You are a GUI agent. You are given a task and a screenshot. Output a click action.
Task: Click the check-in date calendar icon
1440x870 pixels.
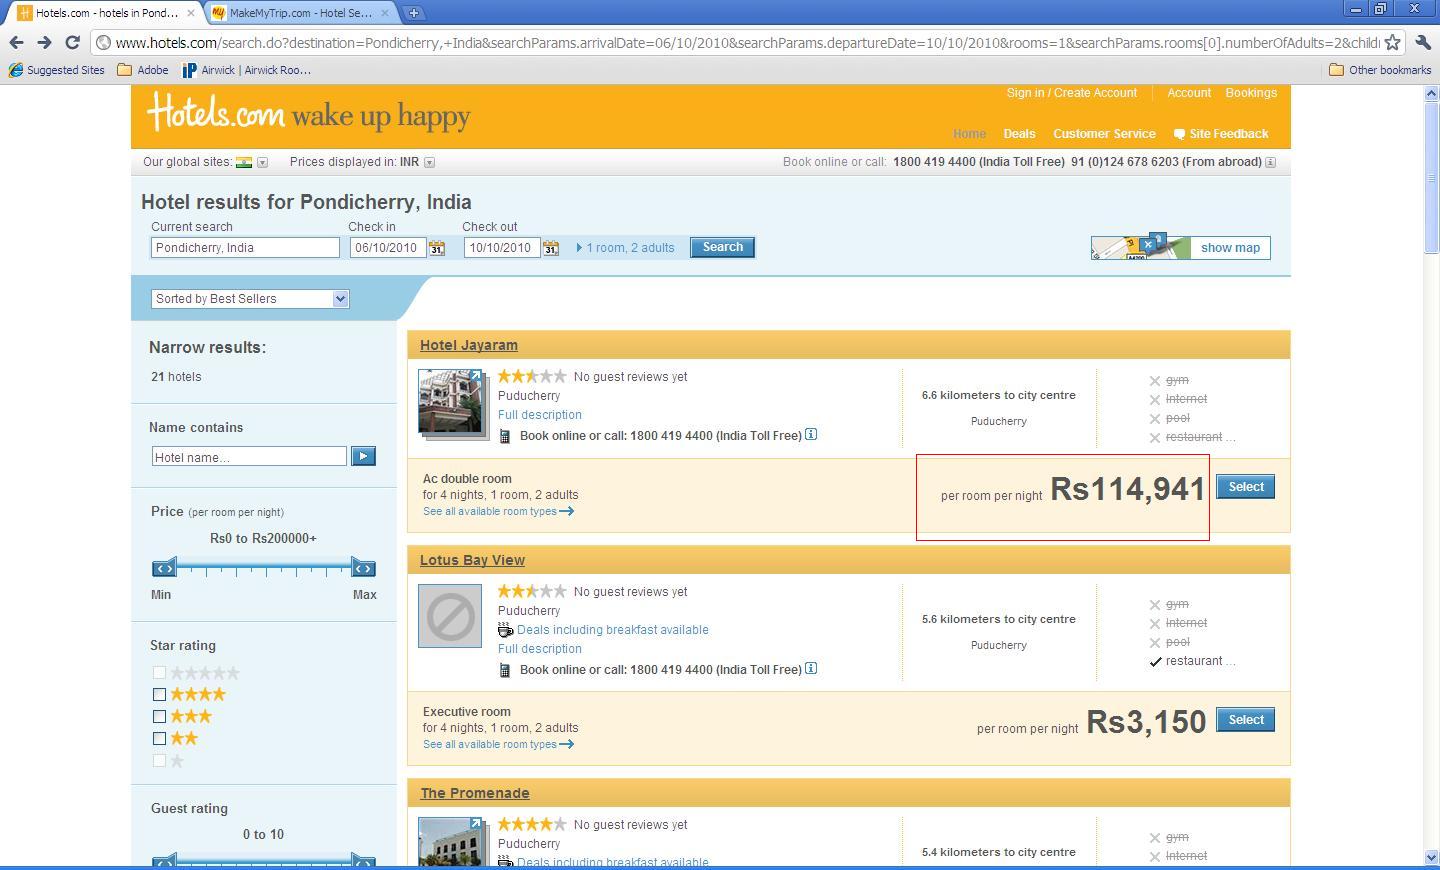437,248
